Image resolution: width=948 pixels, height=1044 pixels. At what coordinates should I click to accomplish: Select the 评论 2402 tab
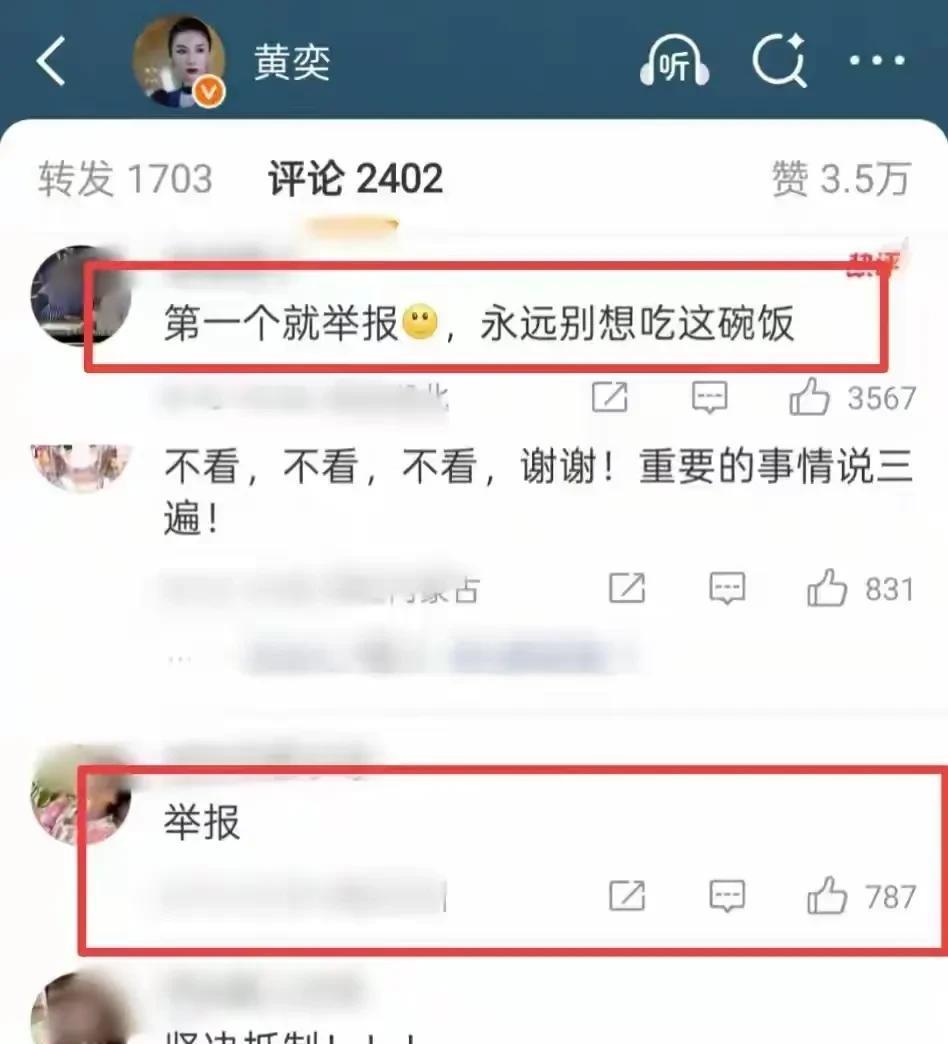(356, 178)
